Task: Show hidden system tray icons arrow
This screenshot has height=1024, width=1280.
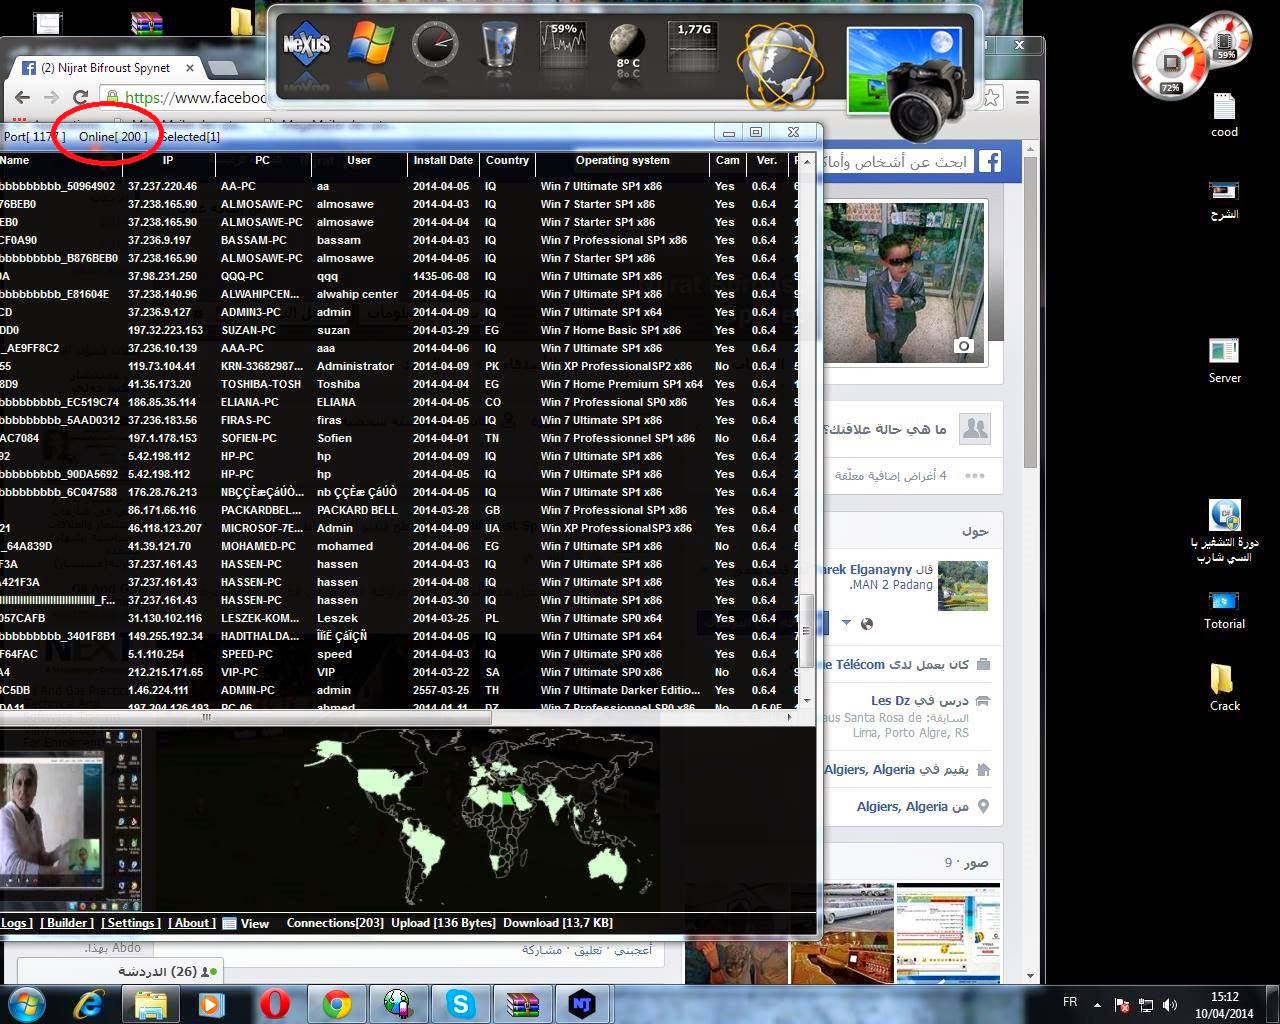Action: pyautogui.click(x=1097, y=1004)
